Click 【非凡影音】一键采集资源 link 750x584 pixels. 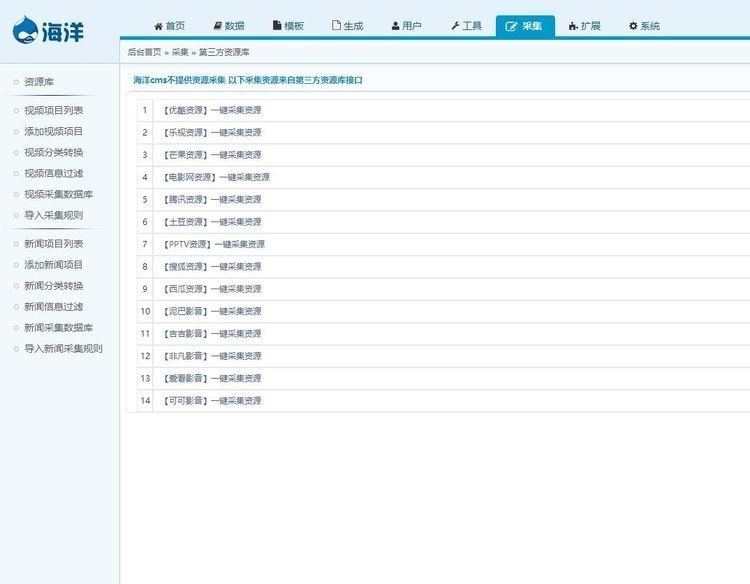(x=212, y=356)
